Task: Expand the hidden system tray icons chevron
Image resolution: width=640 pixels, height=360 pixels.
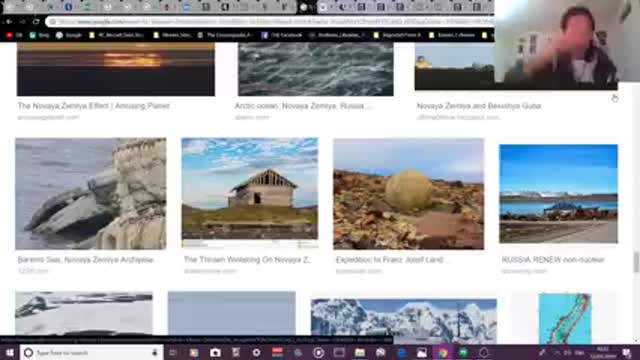Action: point(557,353)
